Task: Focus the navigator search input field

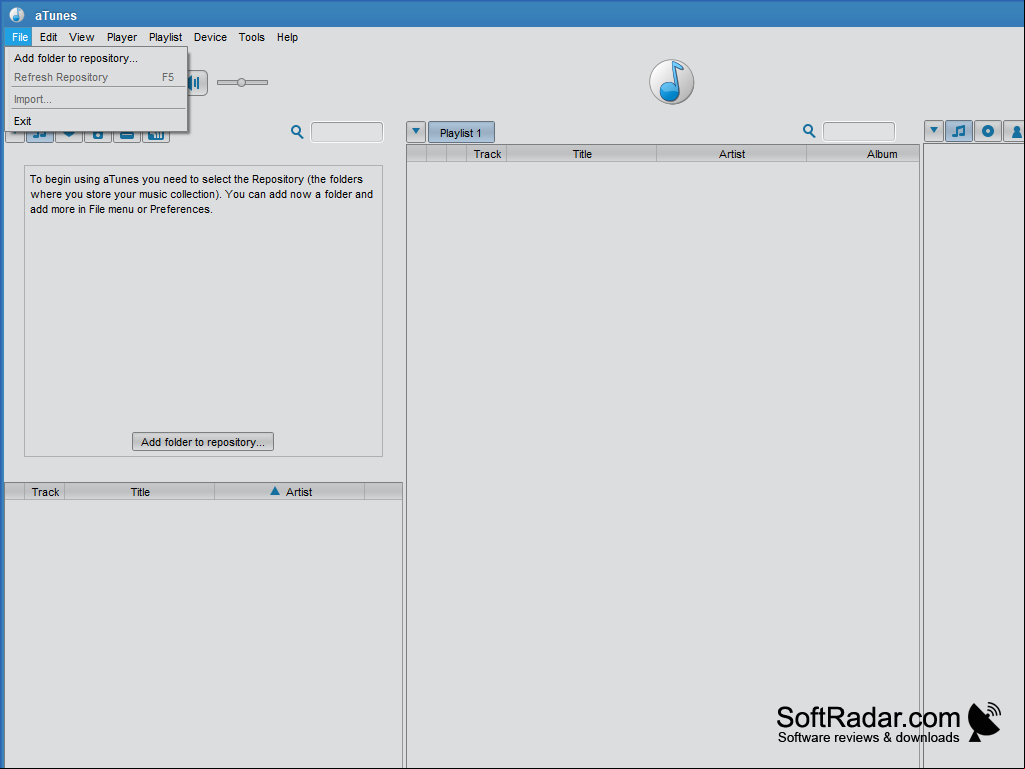Action: coord(346,132)
